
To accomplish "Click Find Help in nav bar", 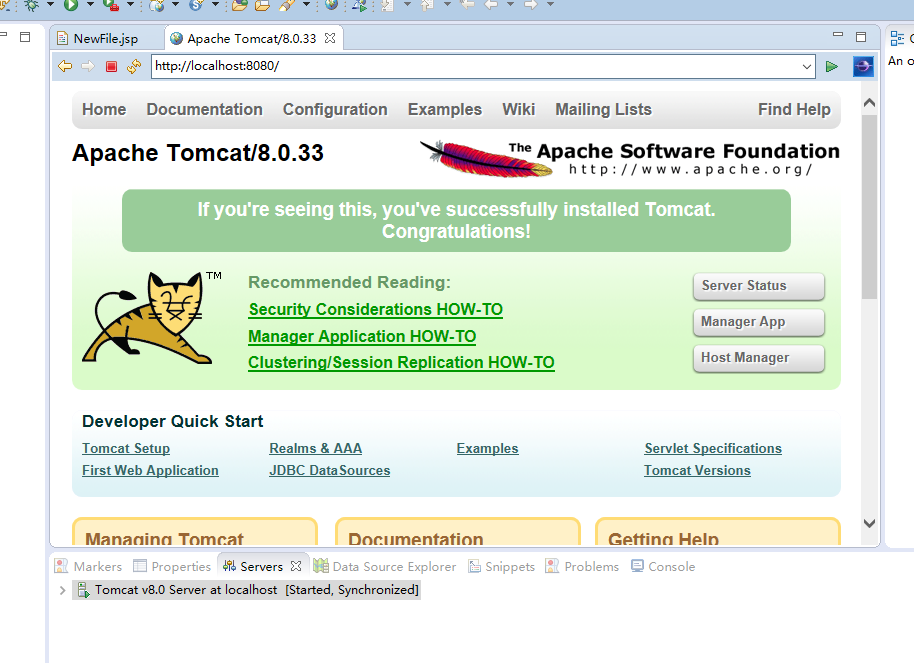I will (794, 110).
